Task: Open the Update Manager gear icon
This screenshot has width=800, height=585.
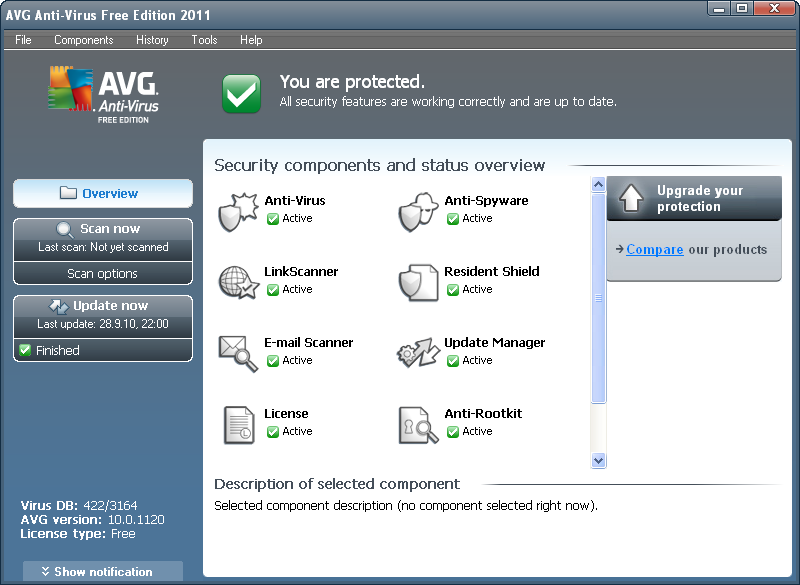Action: pos(418,353)
